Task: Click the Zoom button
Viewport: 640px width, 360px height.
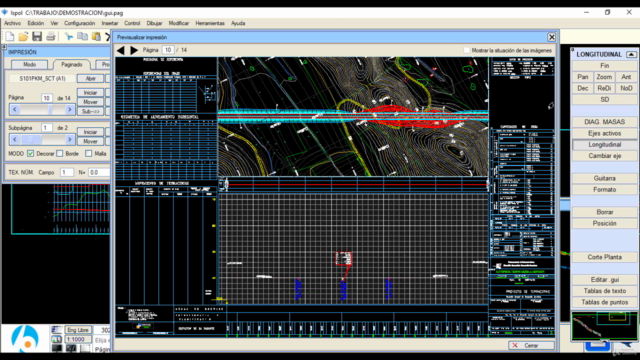Action: click(x=604, y=77)
